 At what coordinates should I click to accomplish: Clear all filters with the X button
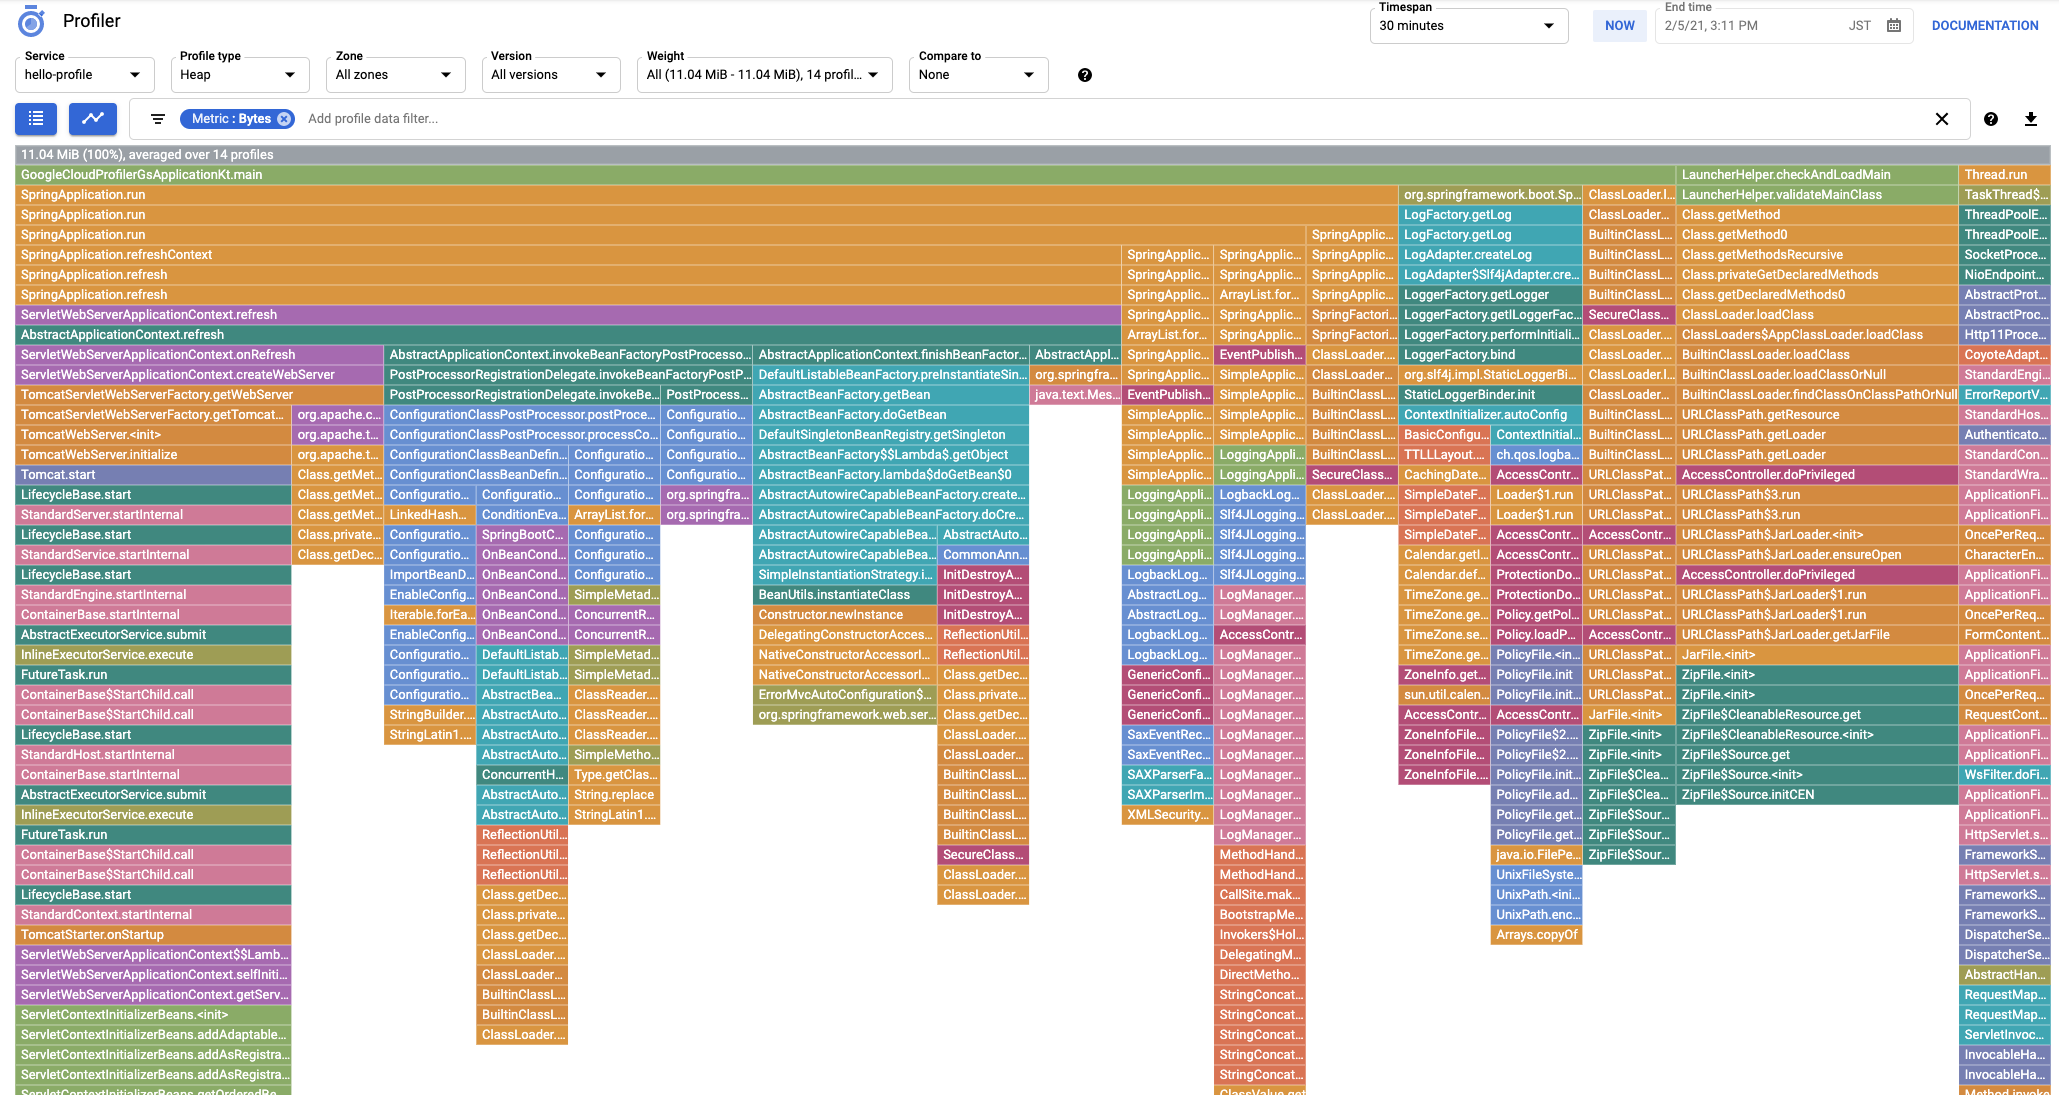click(x=1941, y=118)
